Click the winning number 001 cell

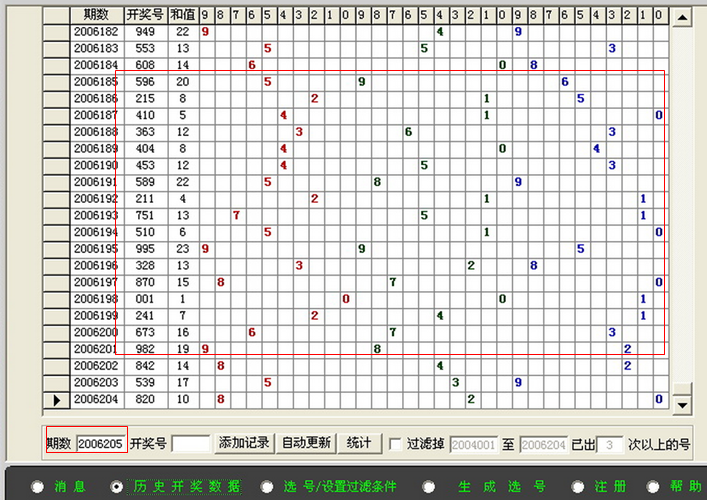[x=146, y=299]
